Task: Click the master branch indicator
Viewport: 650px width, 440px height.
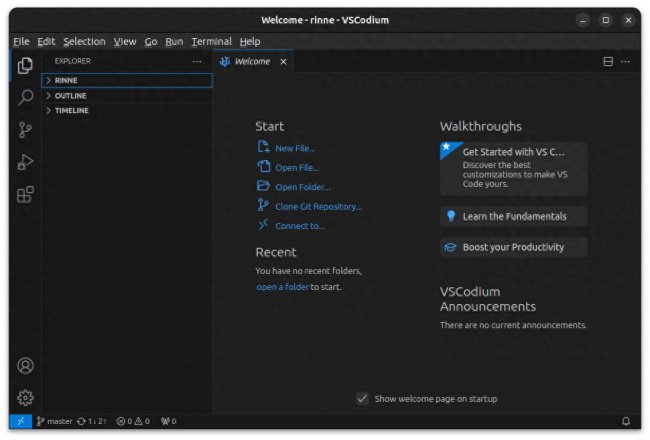Action: (x=54, y=421)
